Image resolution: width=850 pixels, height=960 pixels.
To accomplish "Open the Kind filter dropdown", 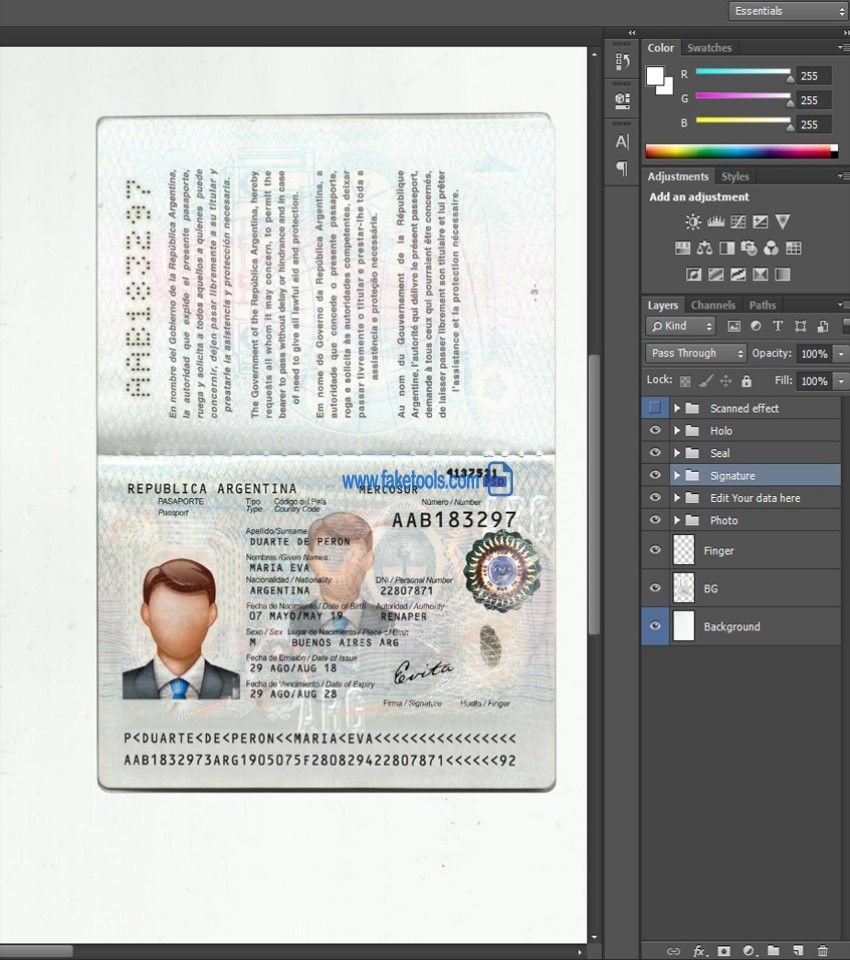I will [681, 326].
